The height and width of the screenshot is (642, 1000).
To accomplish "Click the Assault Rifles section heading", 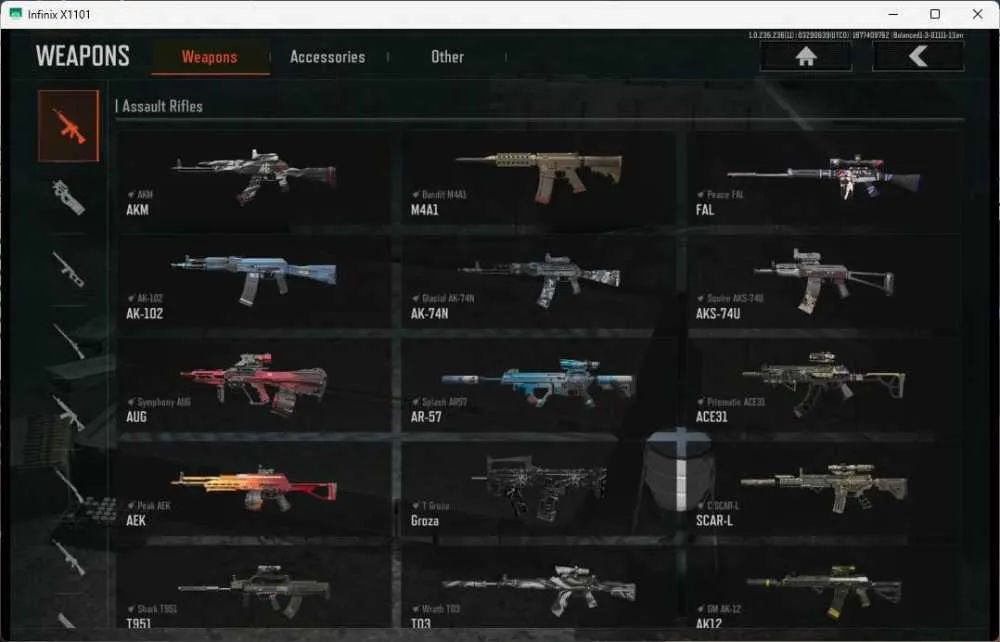I will [162, 106].
